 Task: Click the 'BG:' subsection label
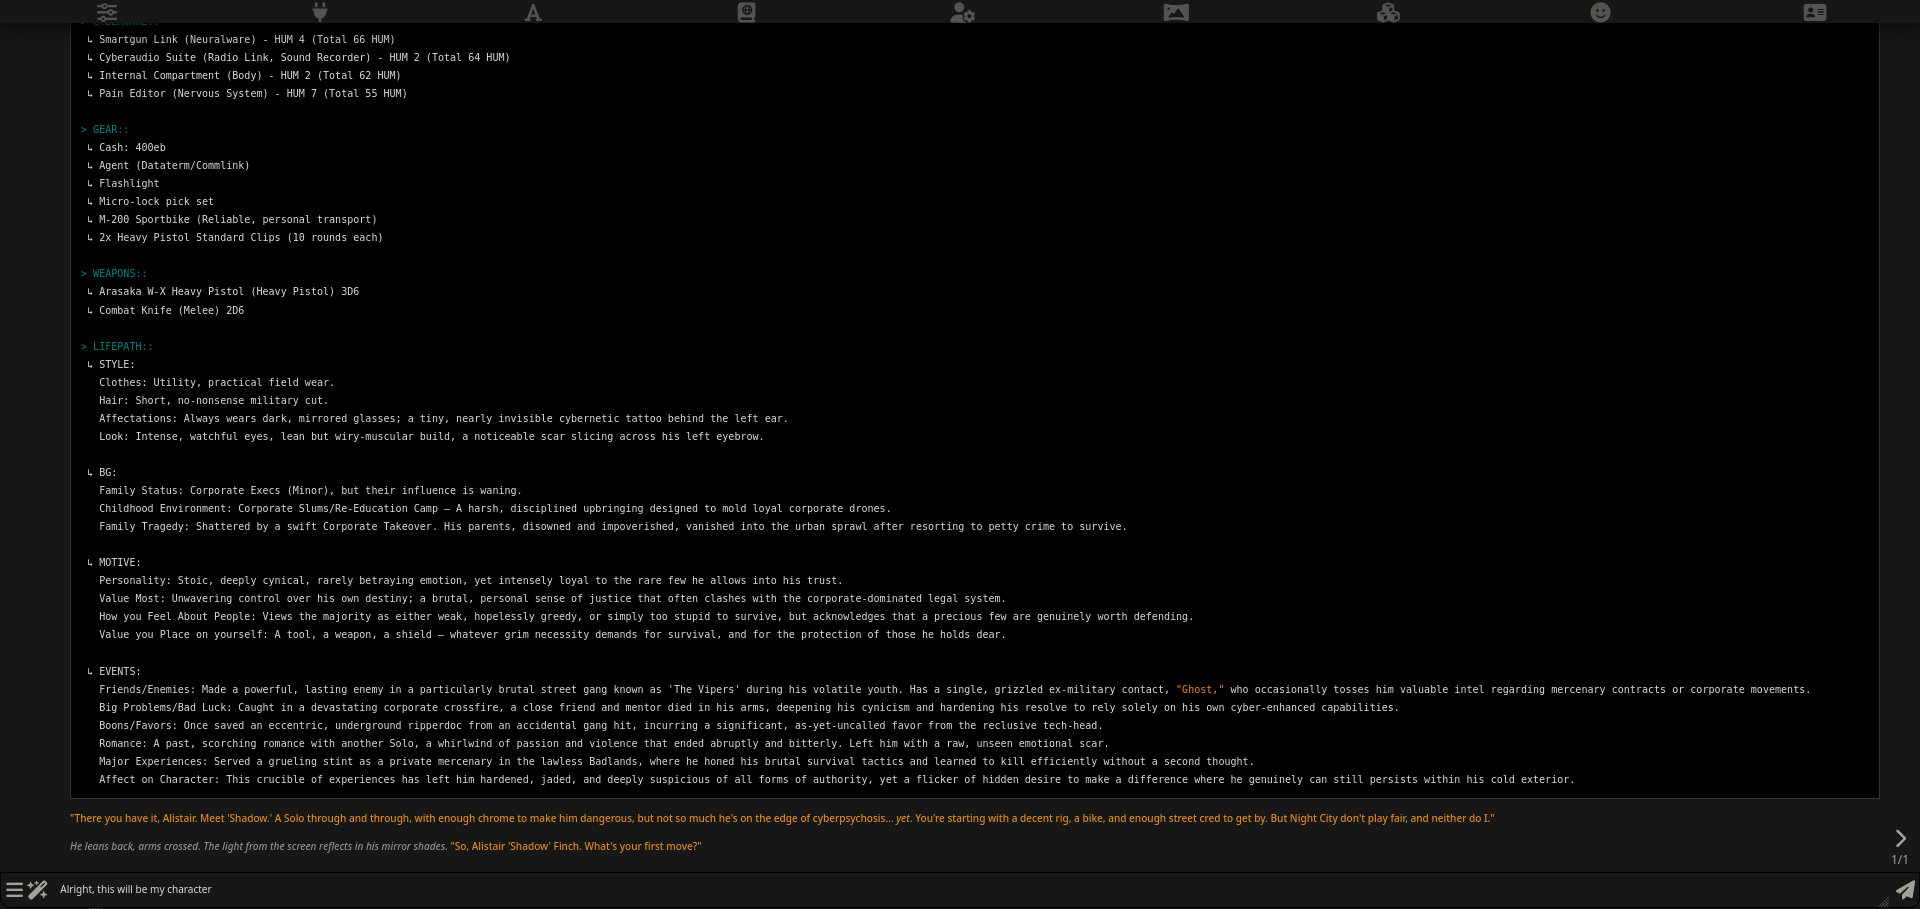(107, 473)
